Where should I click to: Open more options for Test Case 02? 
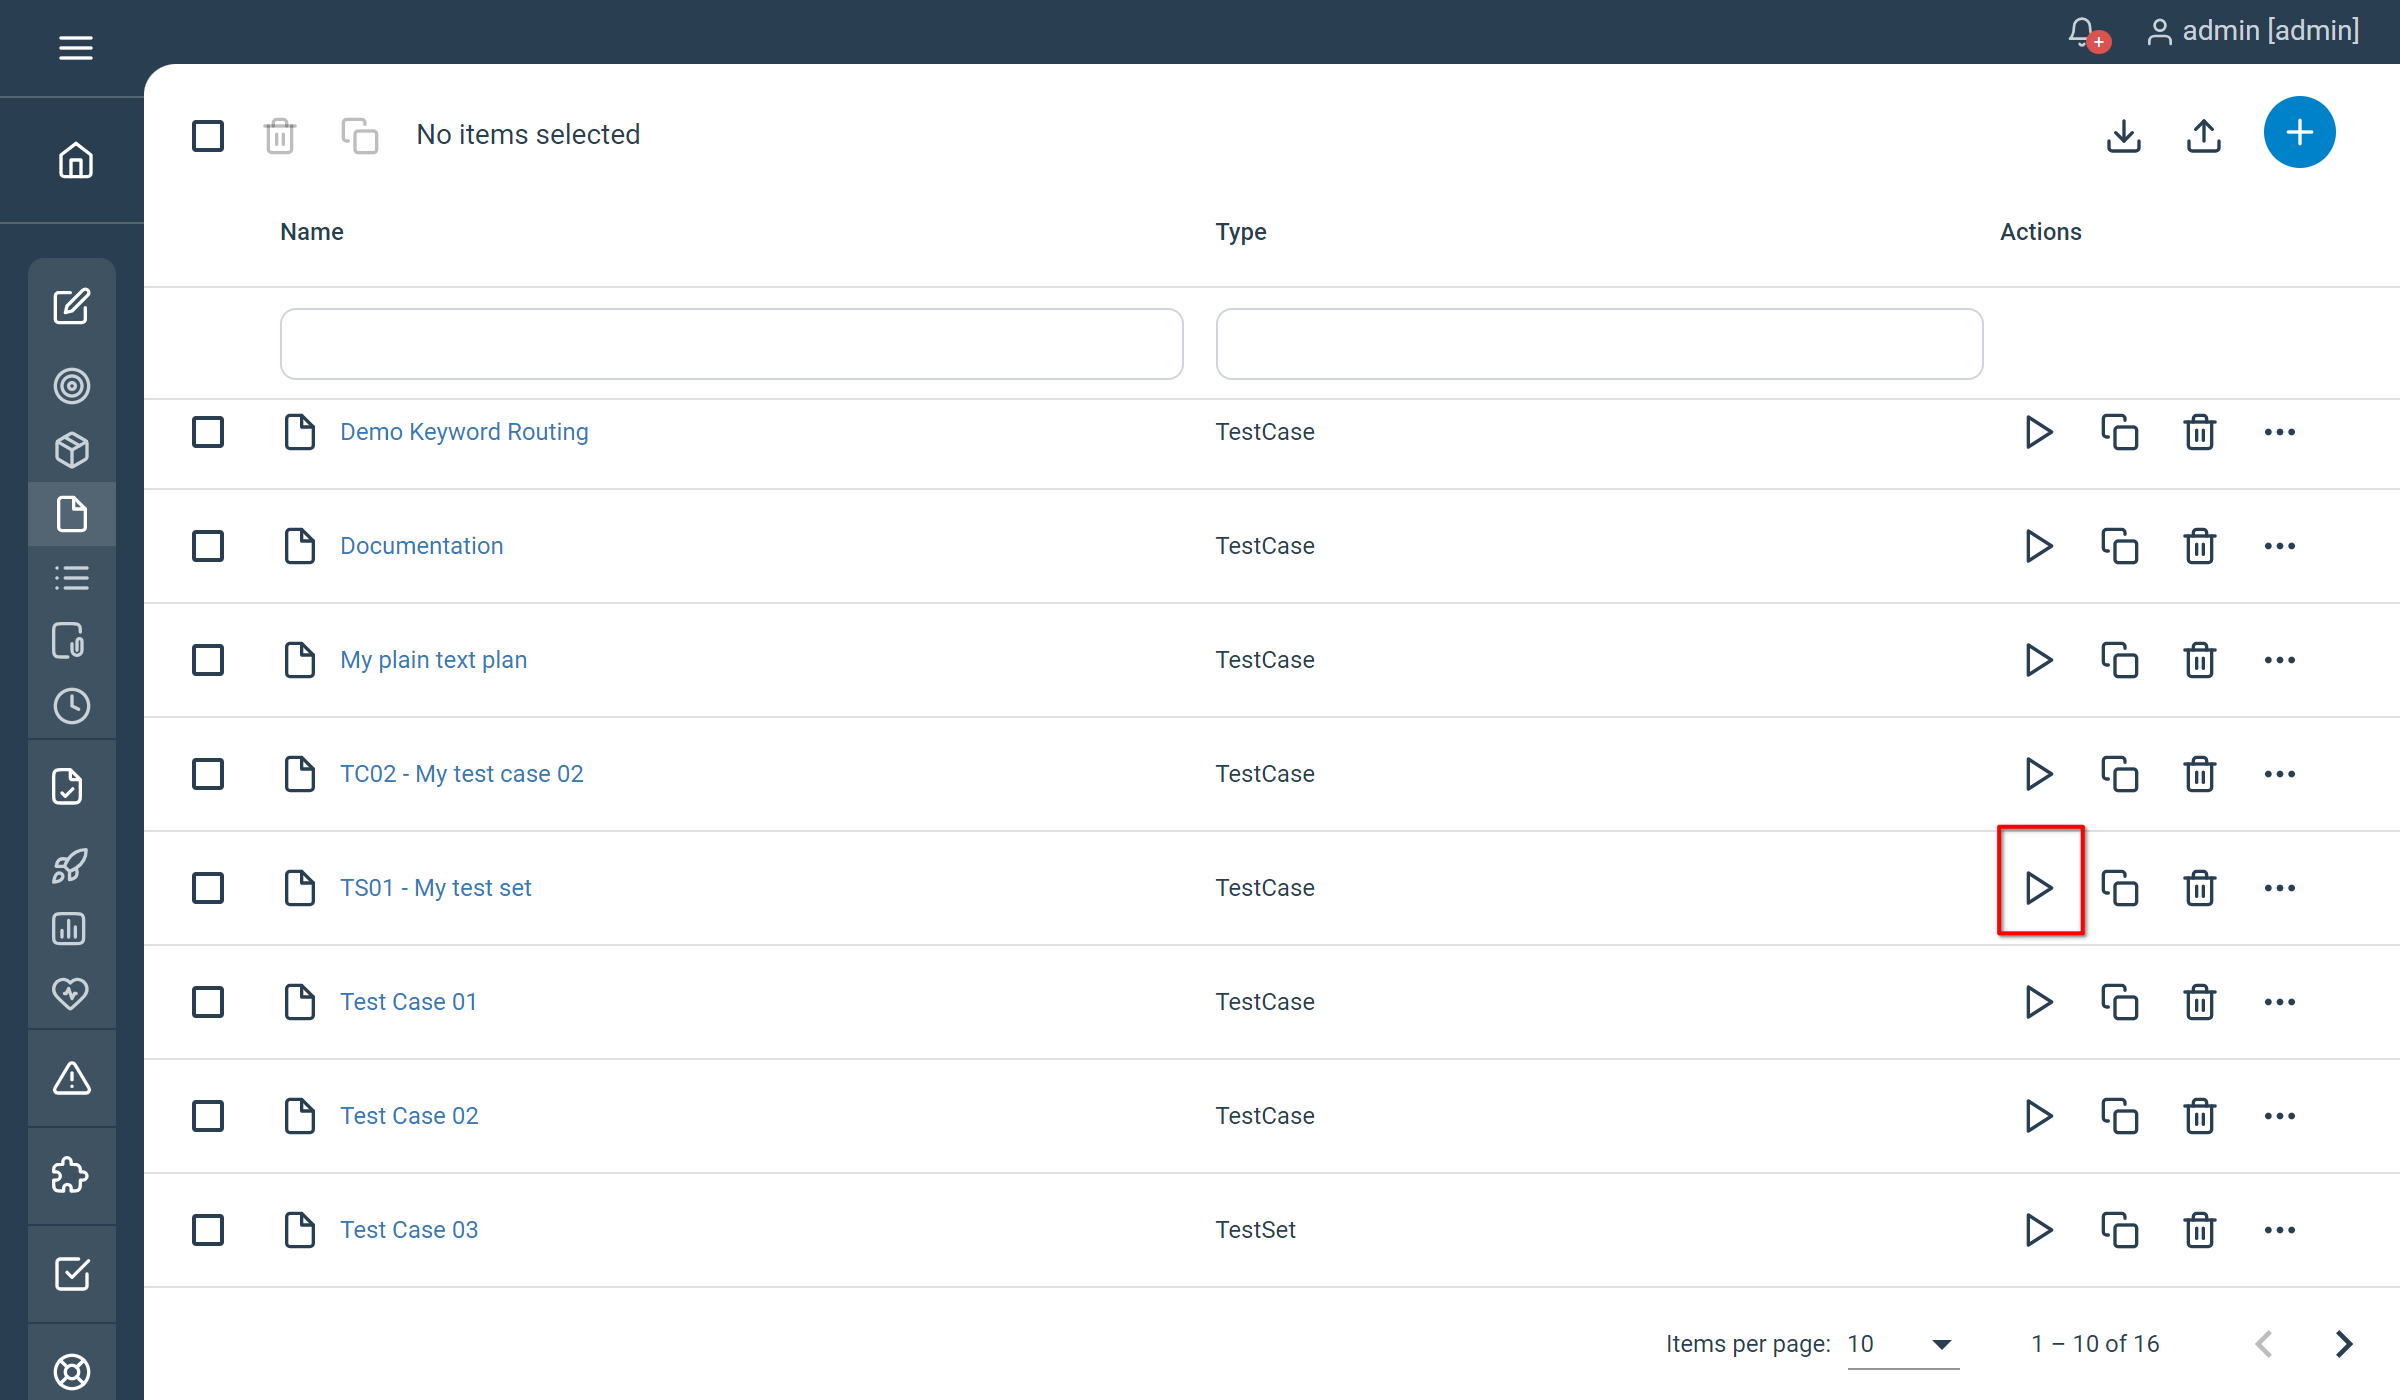pyautogui.click(x=2279, y=1116)
